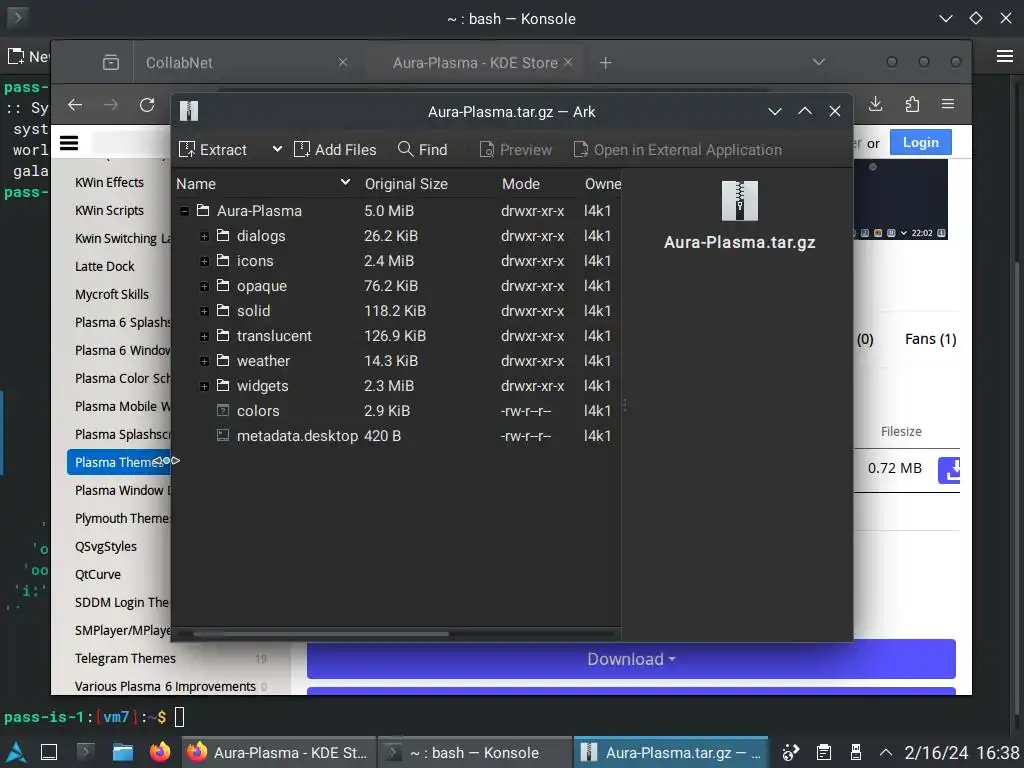Open Firefox extensions icon
Viewport: 1024px width, 768px height.
click(x=912, y=104)
